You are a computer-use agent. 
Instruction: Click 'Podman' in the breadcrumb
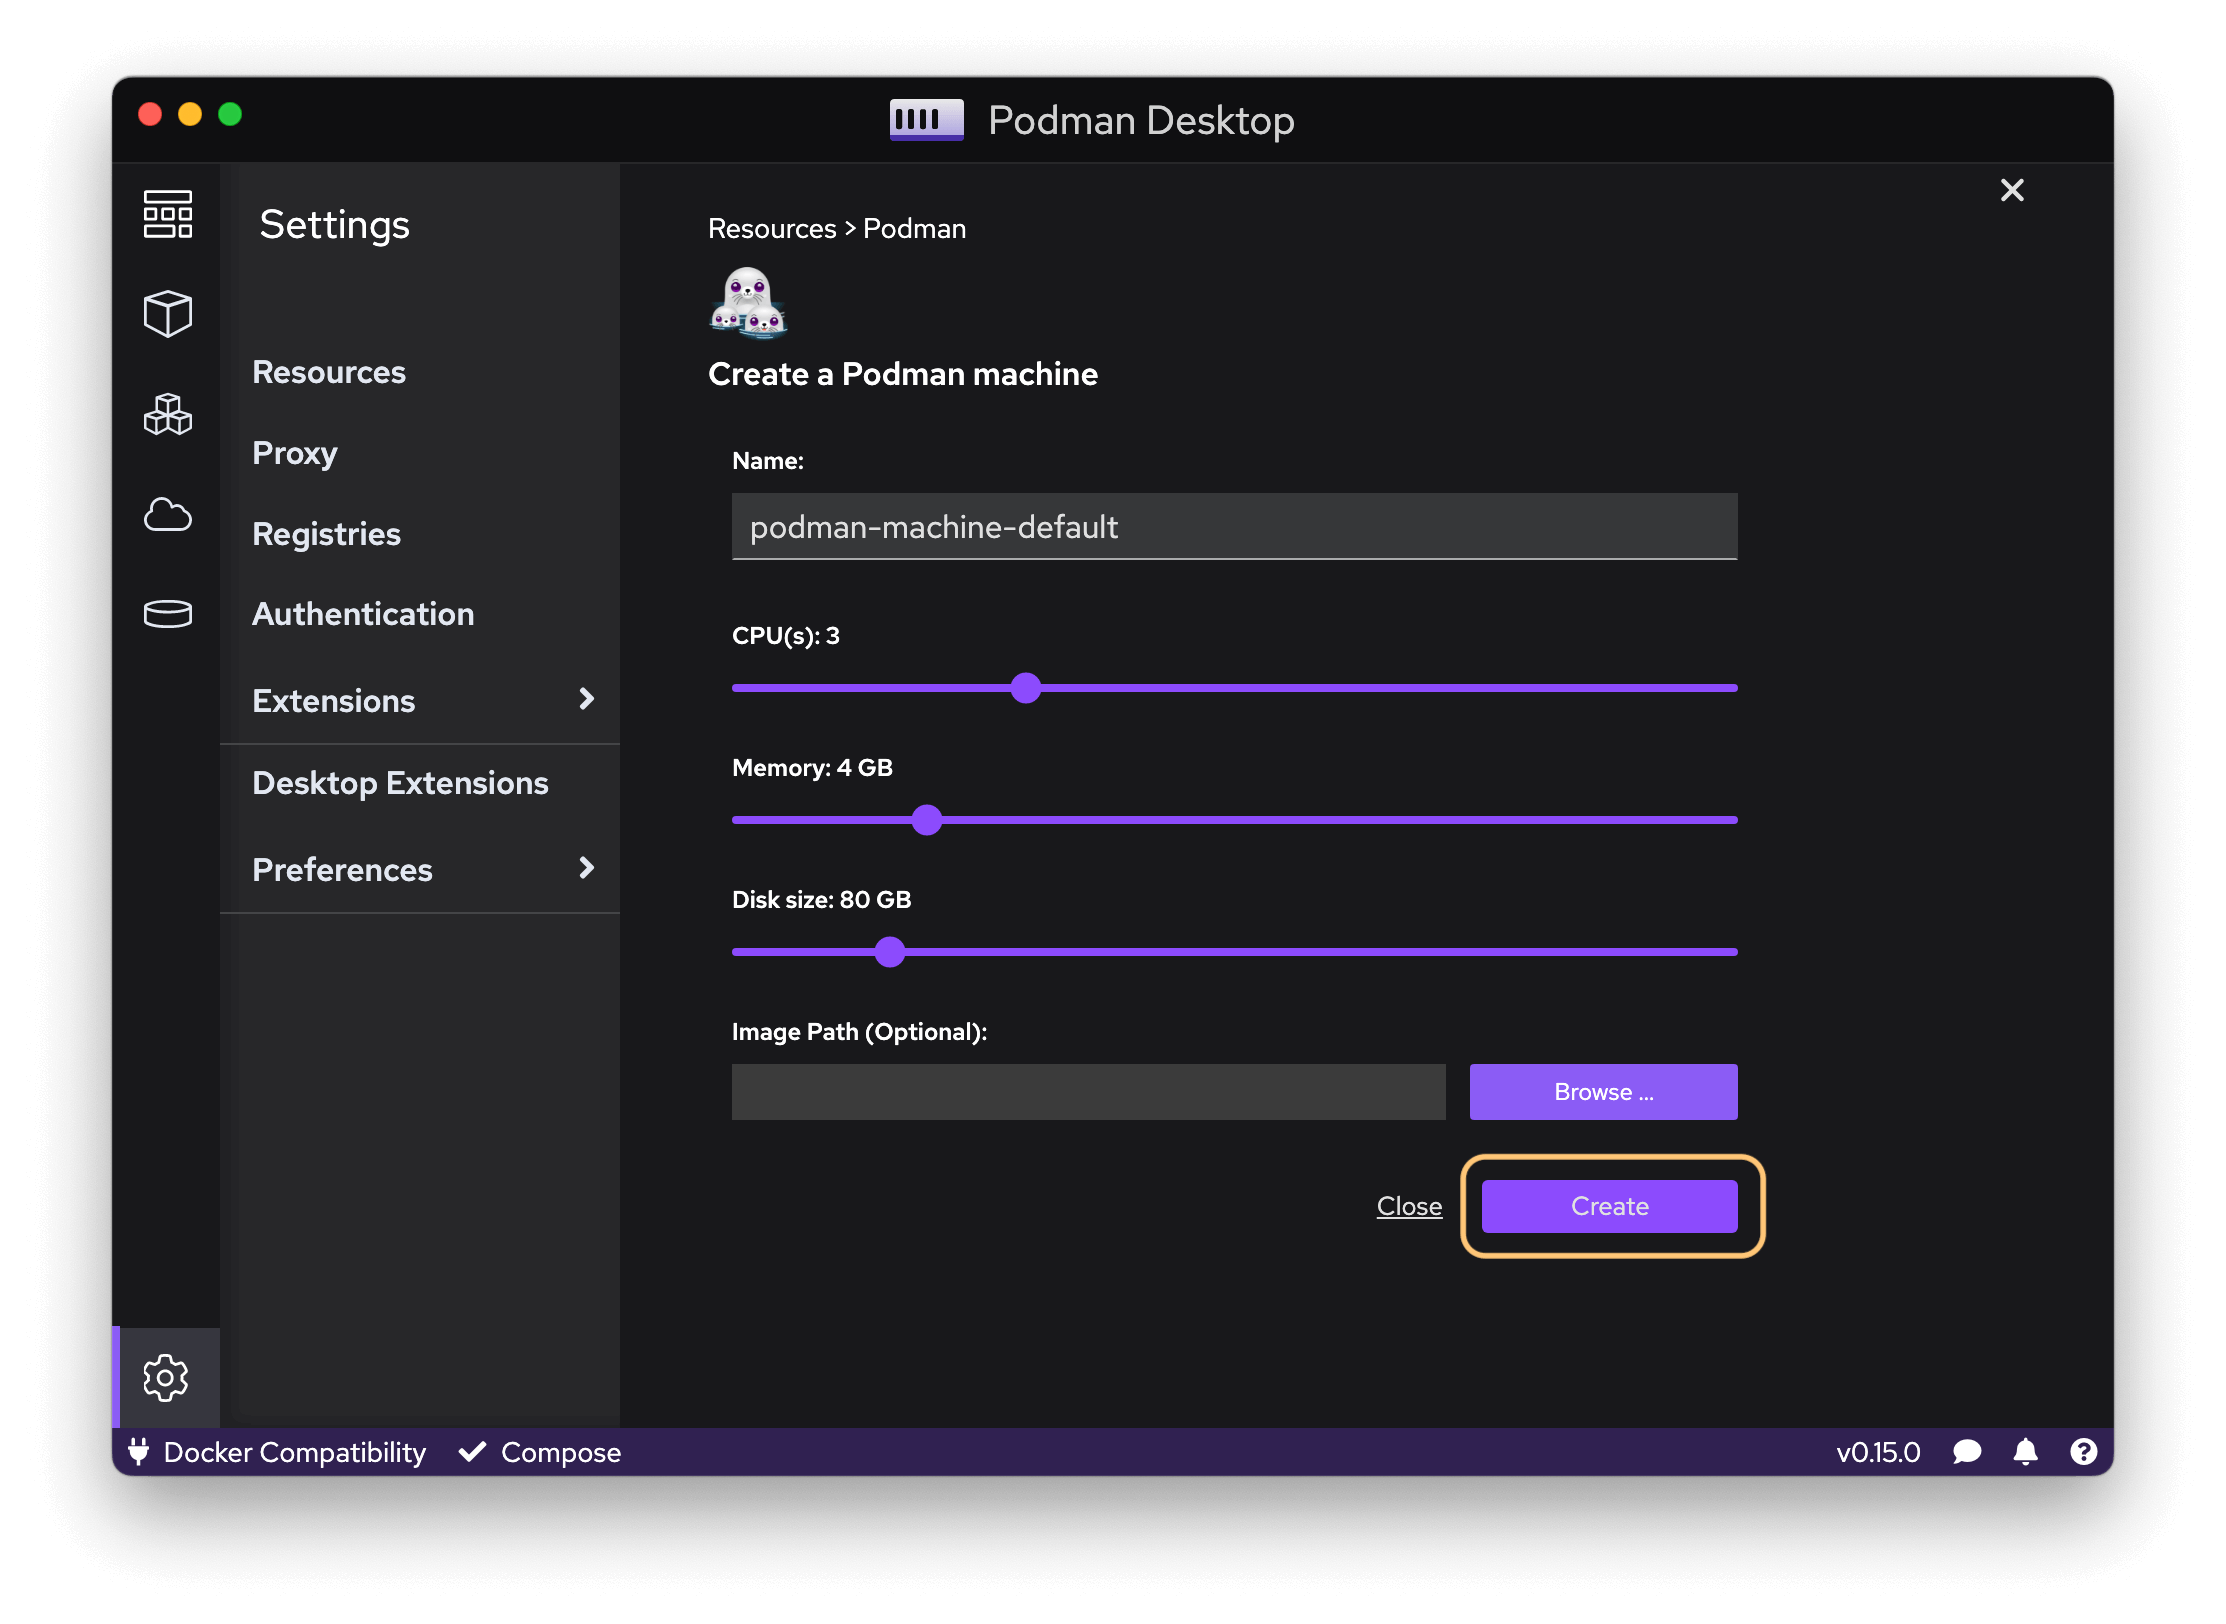(x=914, y=229)
